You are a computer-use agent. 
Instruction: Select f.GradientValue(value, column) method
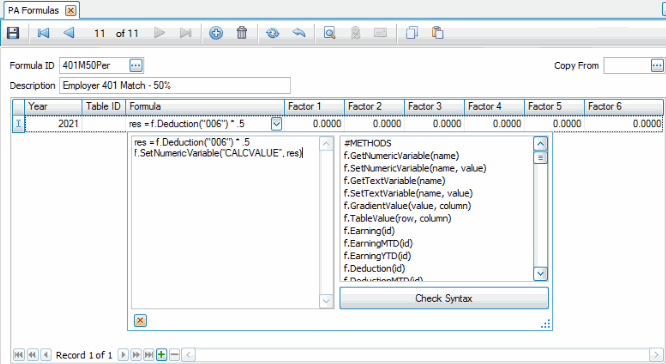[407, 206]
